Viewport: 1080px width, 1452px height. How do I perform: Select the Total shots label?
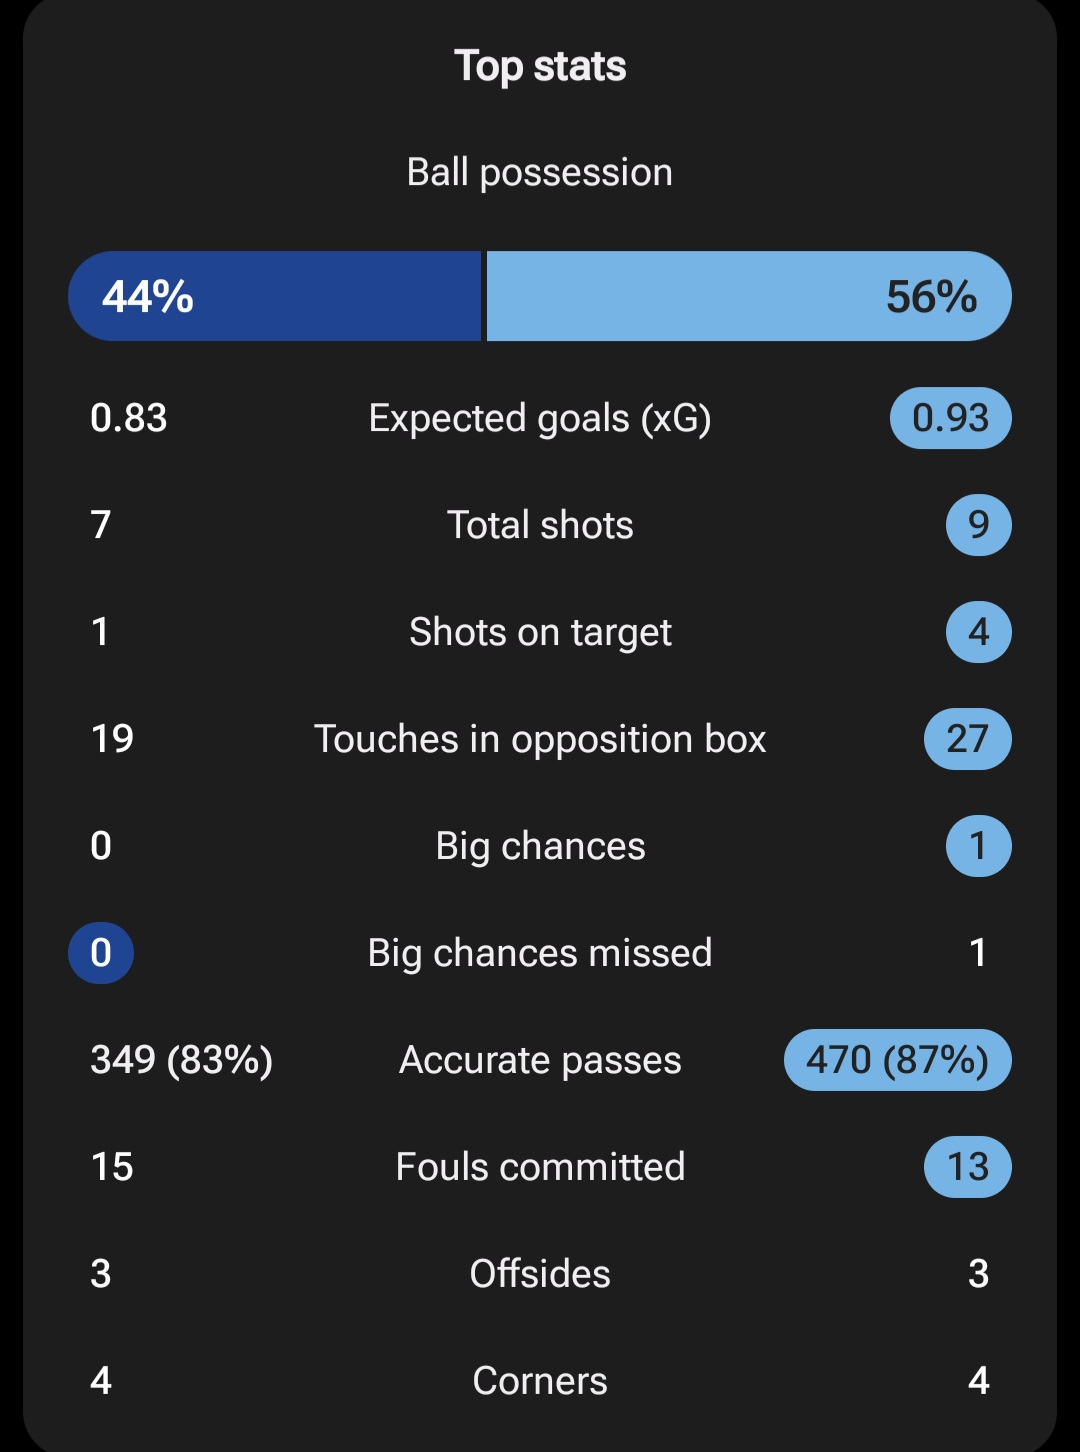pyautogui.click(x=540, y=525)
